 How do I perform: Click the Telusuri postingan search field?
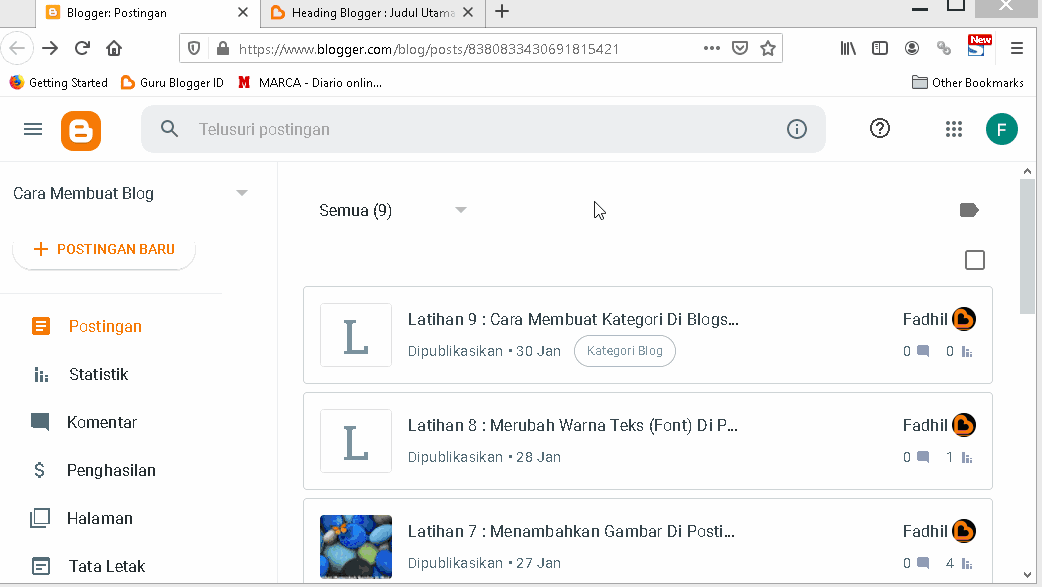pos(400,129)
